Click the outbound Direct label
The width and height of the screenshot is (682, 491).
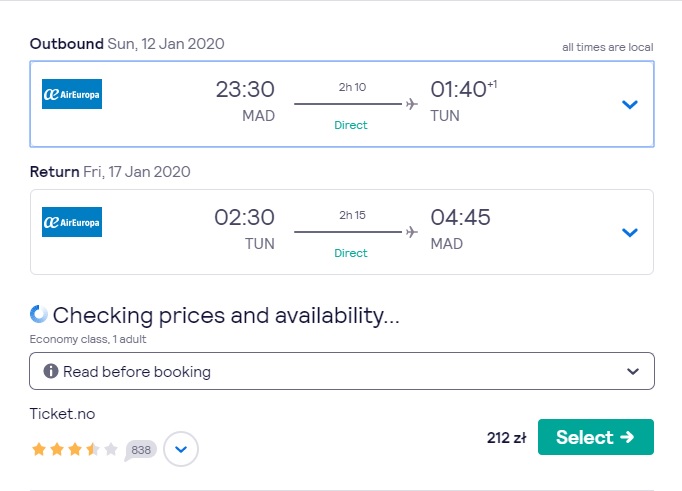351,125
